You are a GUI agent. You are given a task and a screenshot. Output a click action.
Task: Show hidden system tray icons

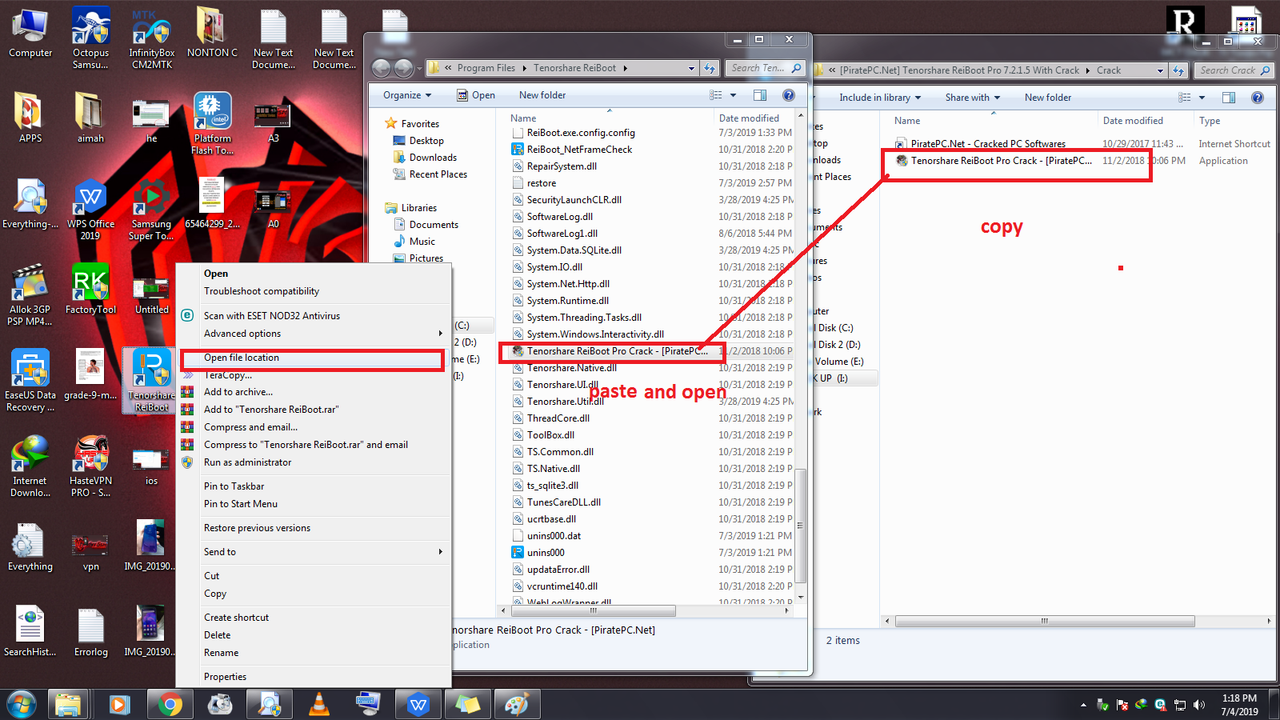pos(1085,704)
